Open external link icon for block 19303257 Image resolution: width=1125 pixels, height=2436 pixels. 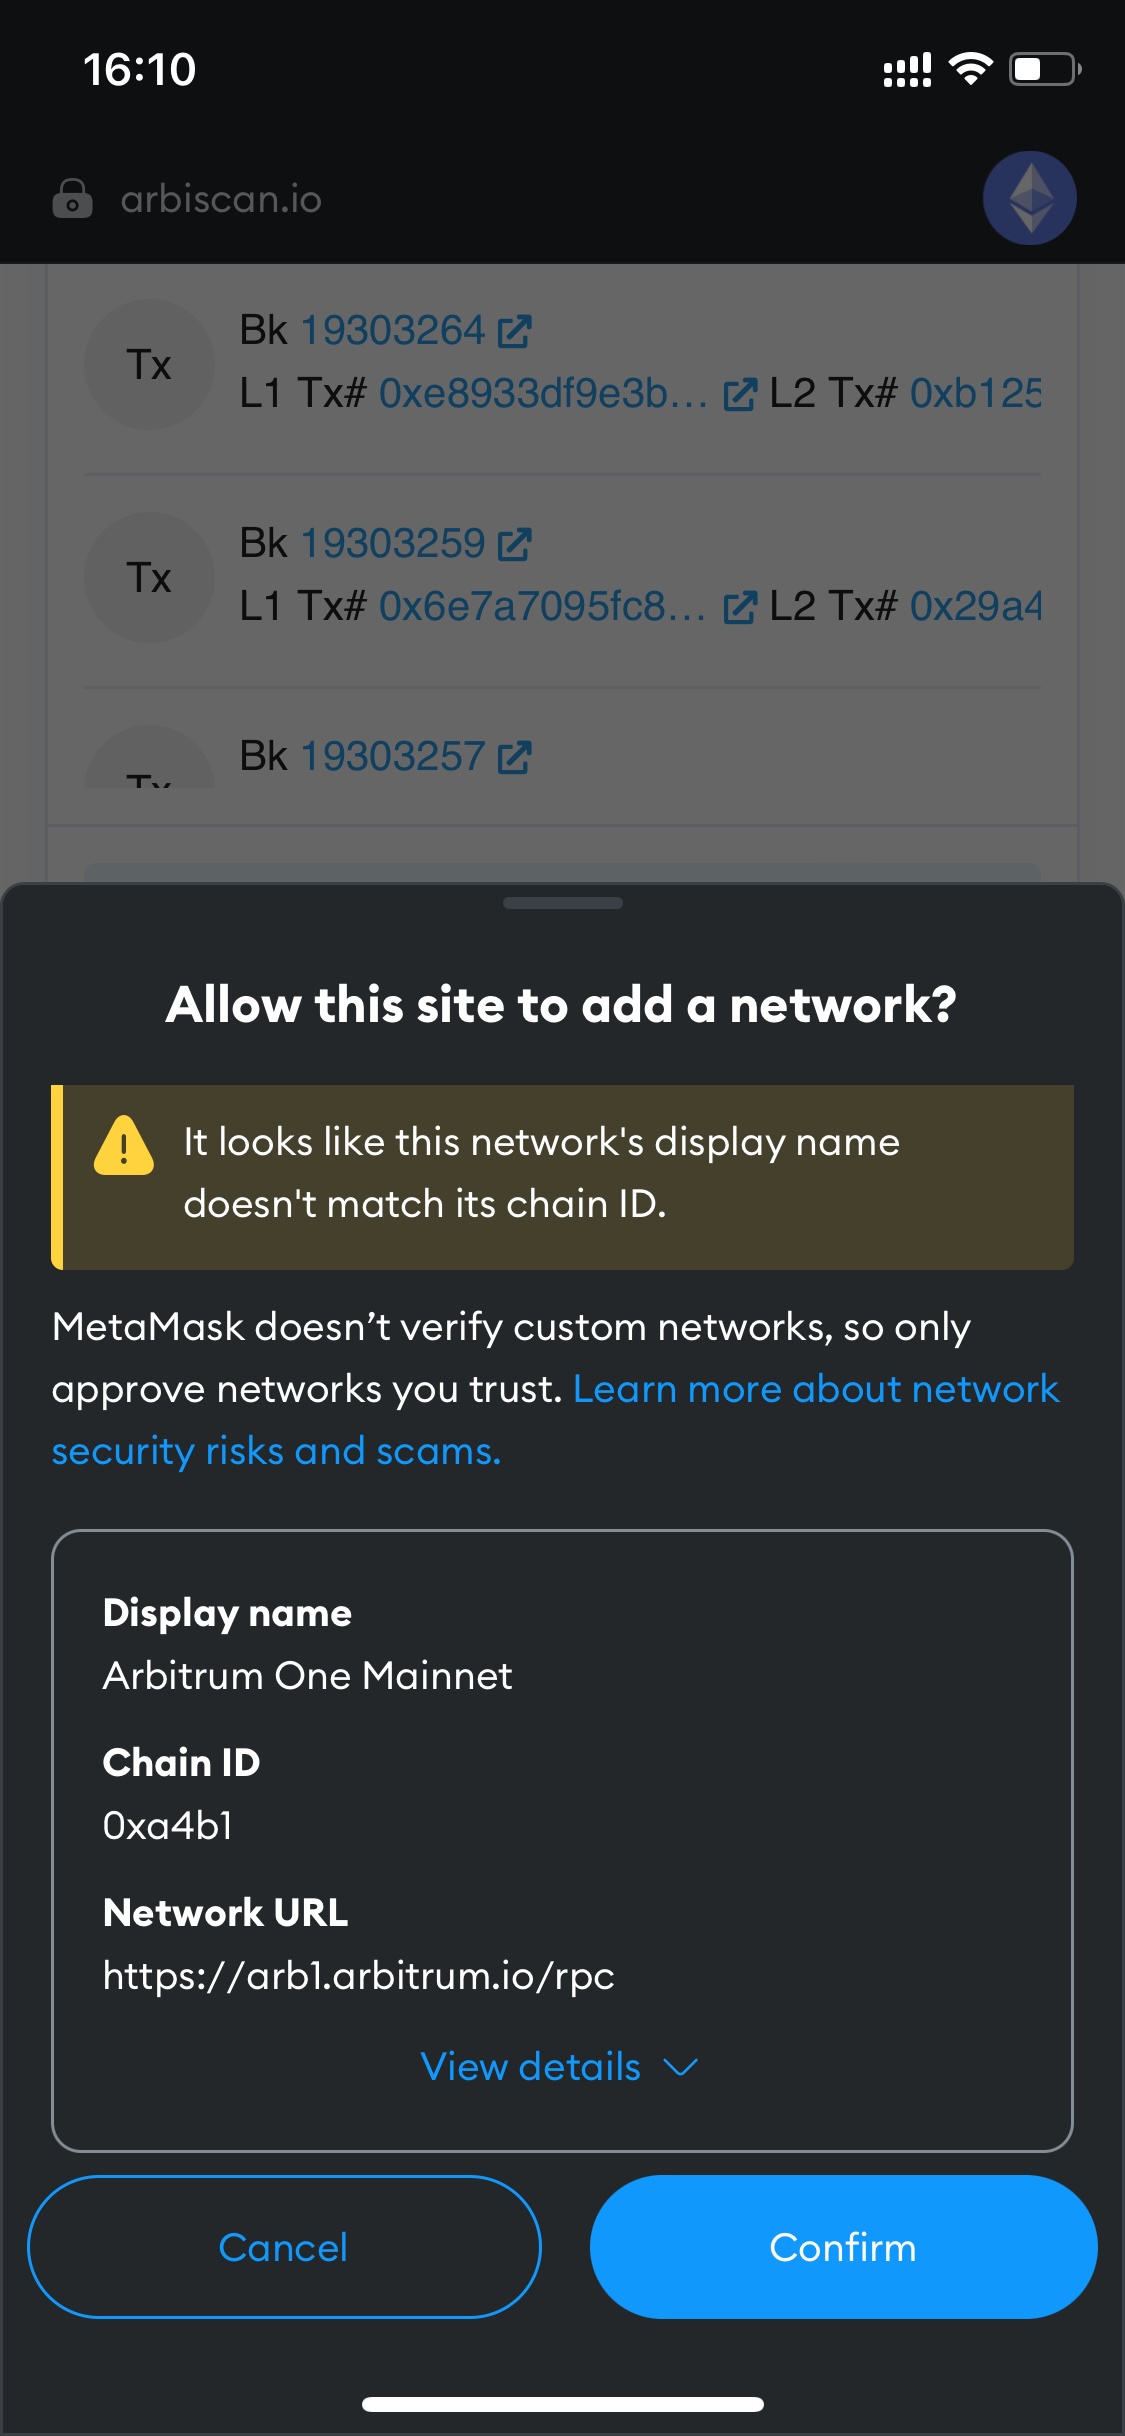pyautogui.click(x=514, y=758)
